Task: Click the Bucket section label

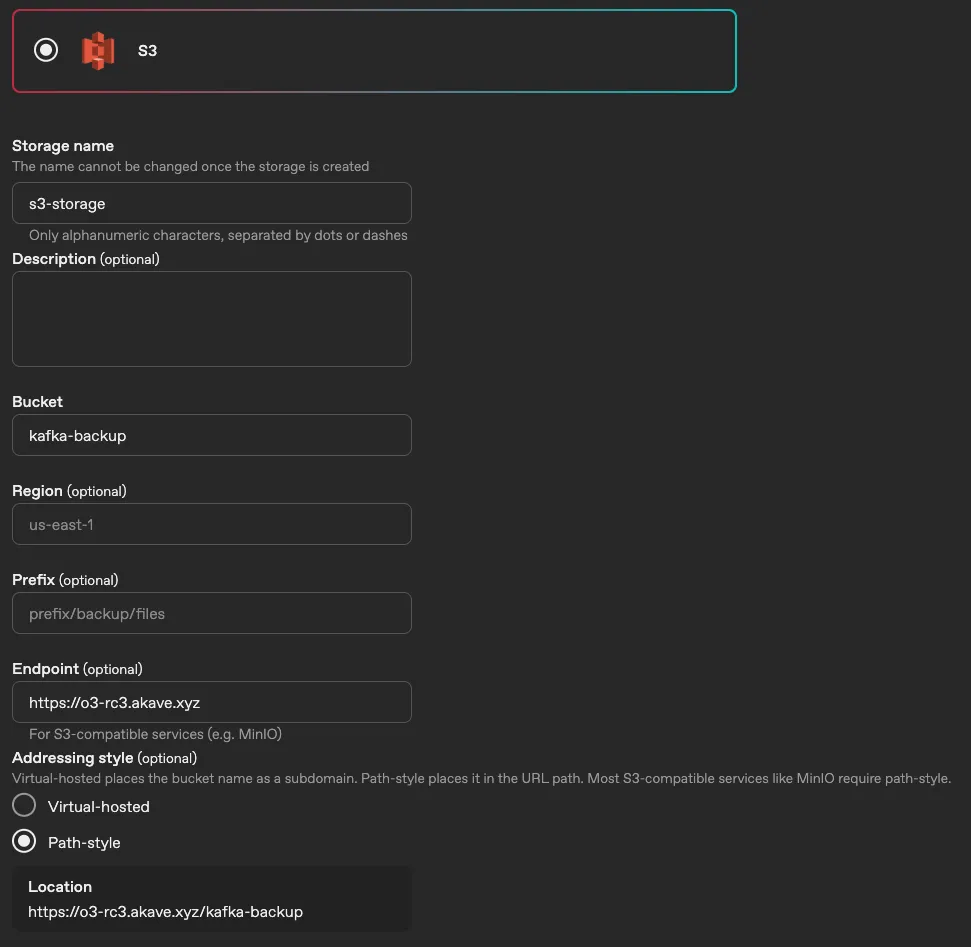Action: pos(37,401)
